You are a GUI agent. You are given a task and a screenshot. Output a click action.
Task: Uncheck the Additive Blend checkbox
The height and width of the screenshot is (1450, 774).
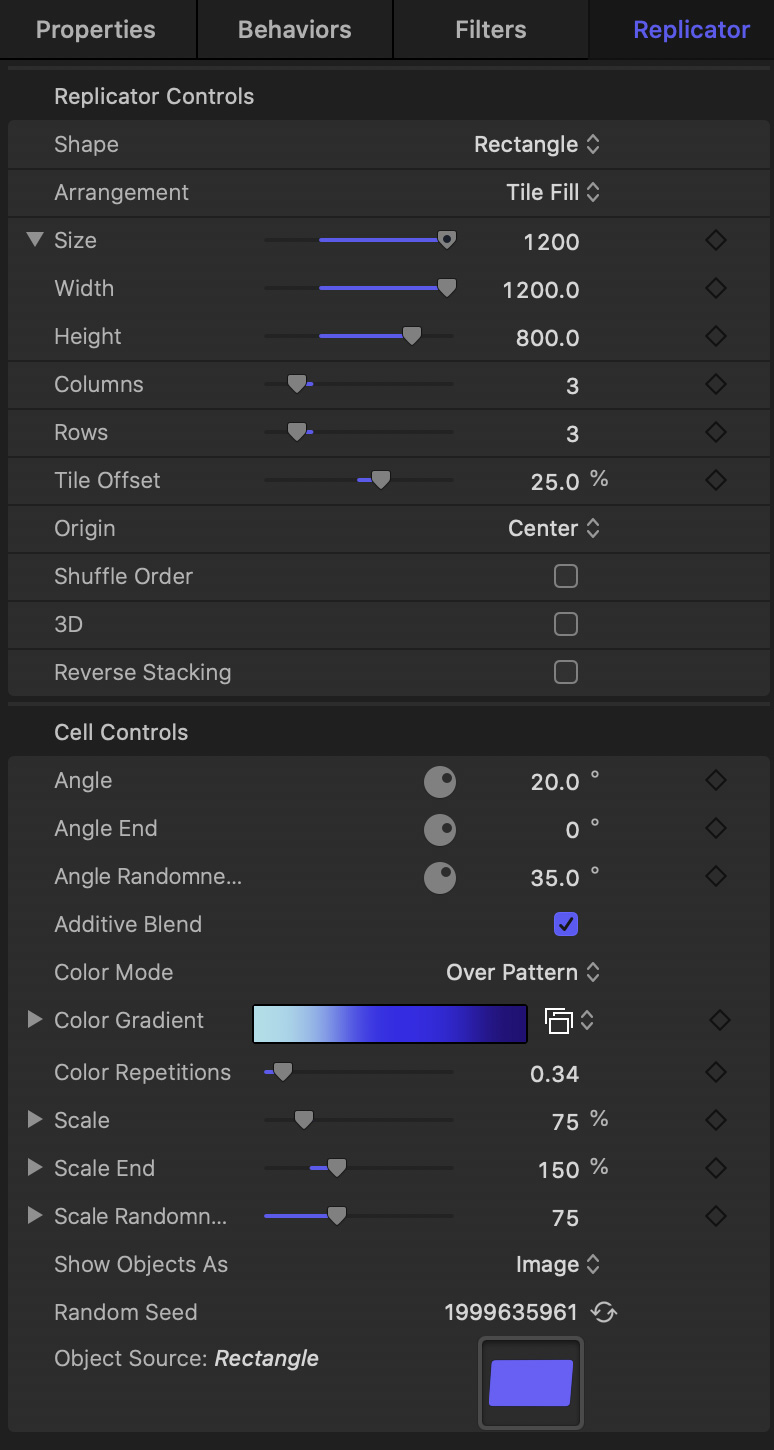pos(566,924)
